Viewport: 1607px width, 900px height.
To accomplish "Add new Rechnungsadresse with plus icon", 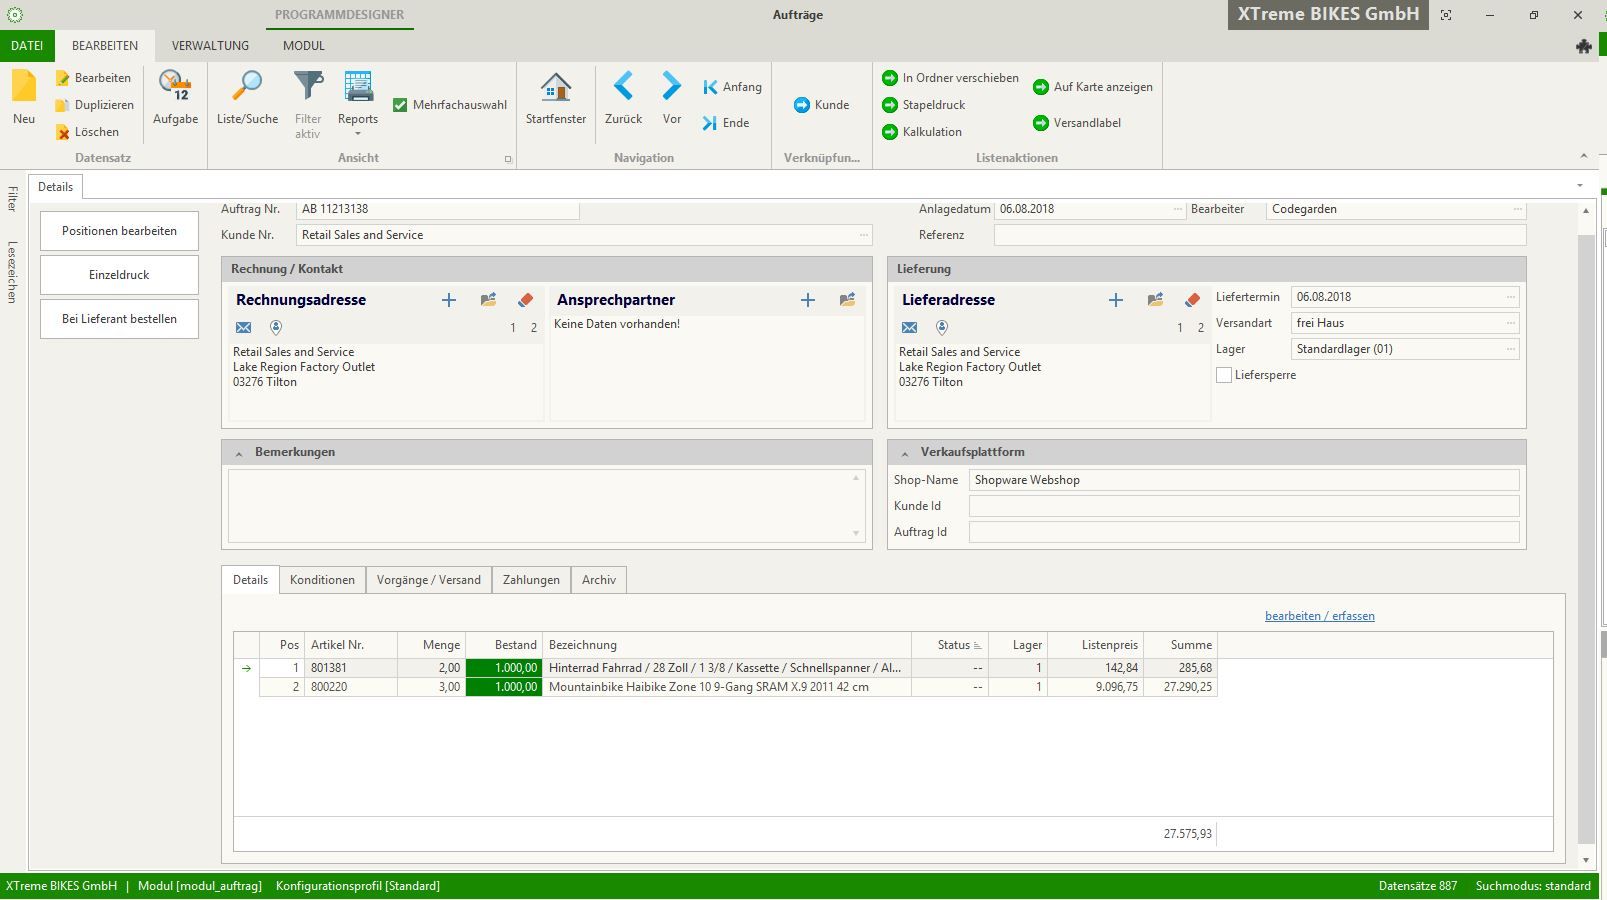I will point(449,300).
